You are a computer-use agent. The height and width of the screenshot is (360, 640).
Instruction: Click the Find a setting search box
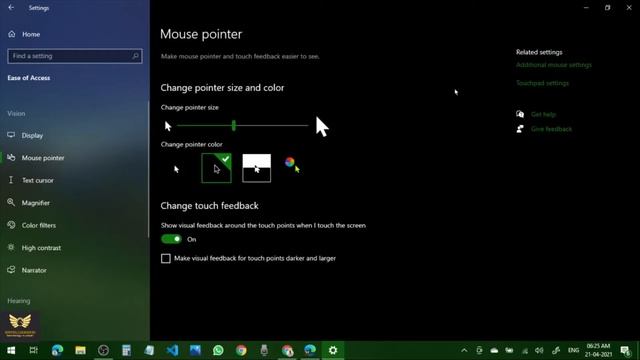[75, 56]
